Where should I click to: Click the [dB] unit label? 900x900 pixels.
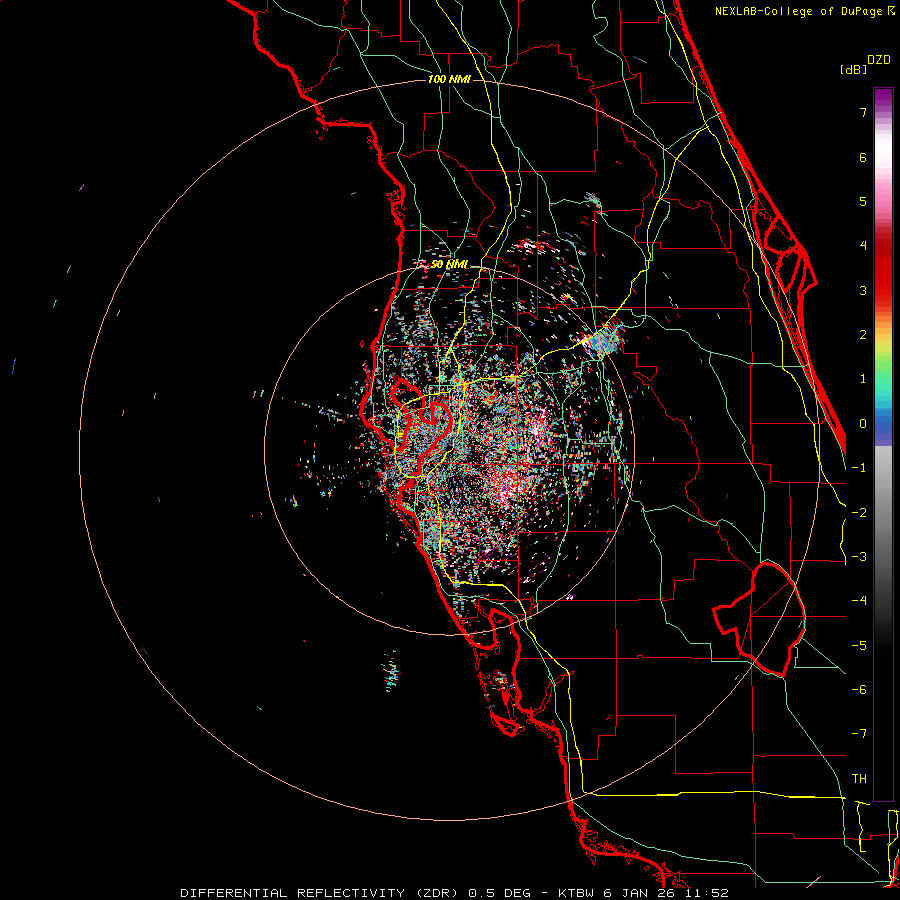(853, 69)
